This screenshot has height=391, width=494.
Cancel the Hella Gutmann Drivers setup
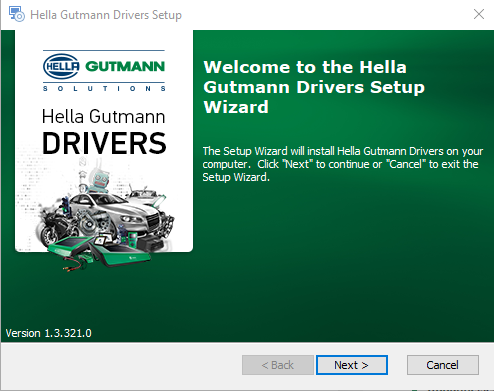click(443, 365)
